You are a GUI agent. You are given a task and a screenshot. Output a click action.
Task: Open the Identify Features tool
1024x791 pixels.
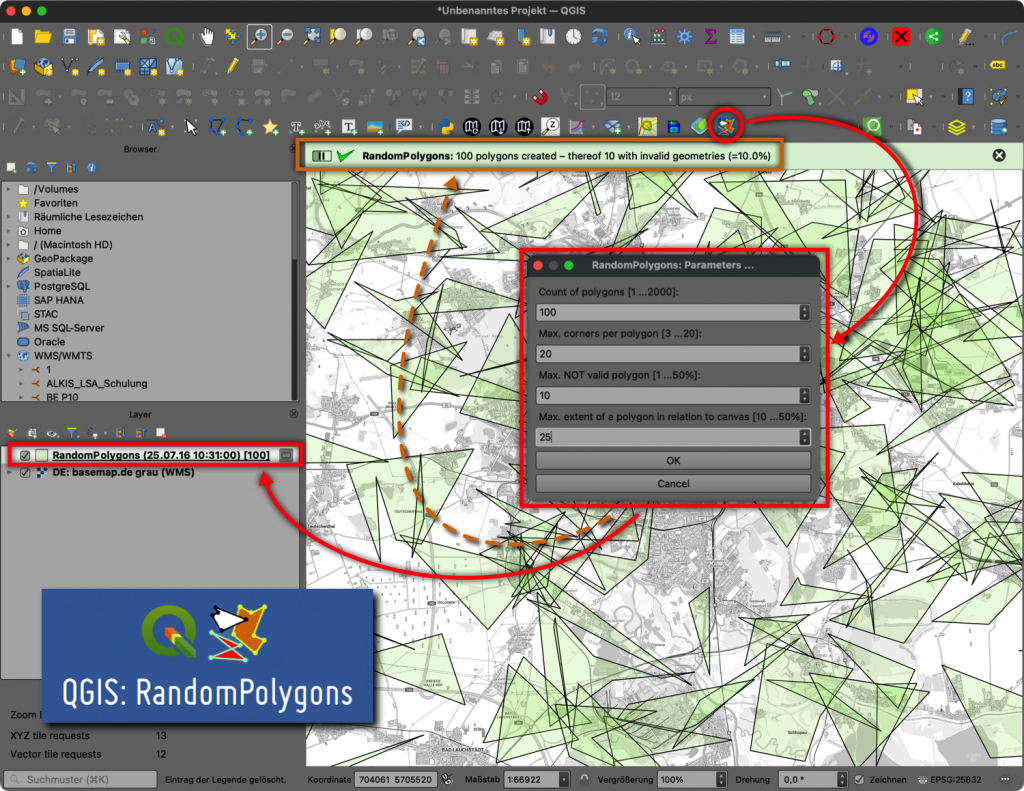click(632, 37)
